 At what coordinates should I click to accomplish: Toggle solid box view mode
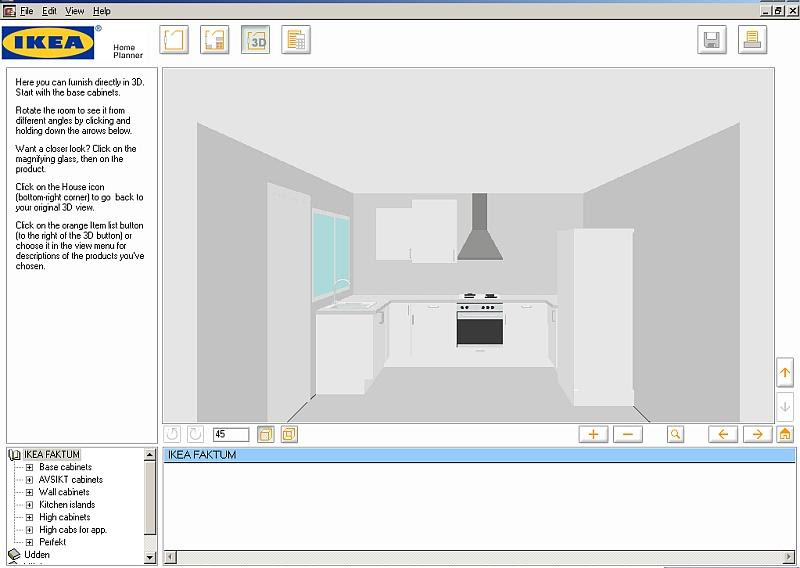[x=265, y=434]
